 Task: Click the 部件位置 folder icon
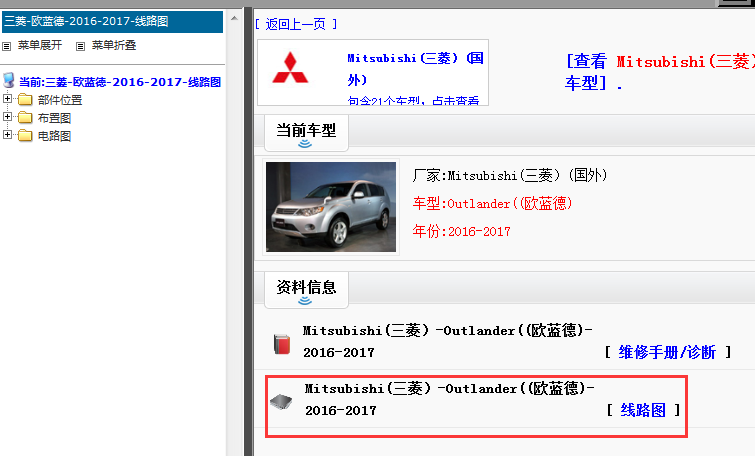(25, 100)
